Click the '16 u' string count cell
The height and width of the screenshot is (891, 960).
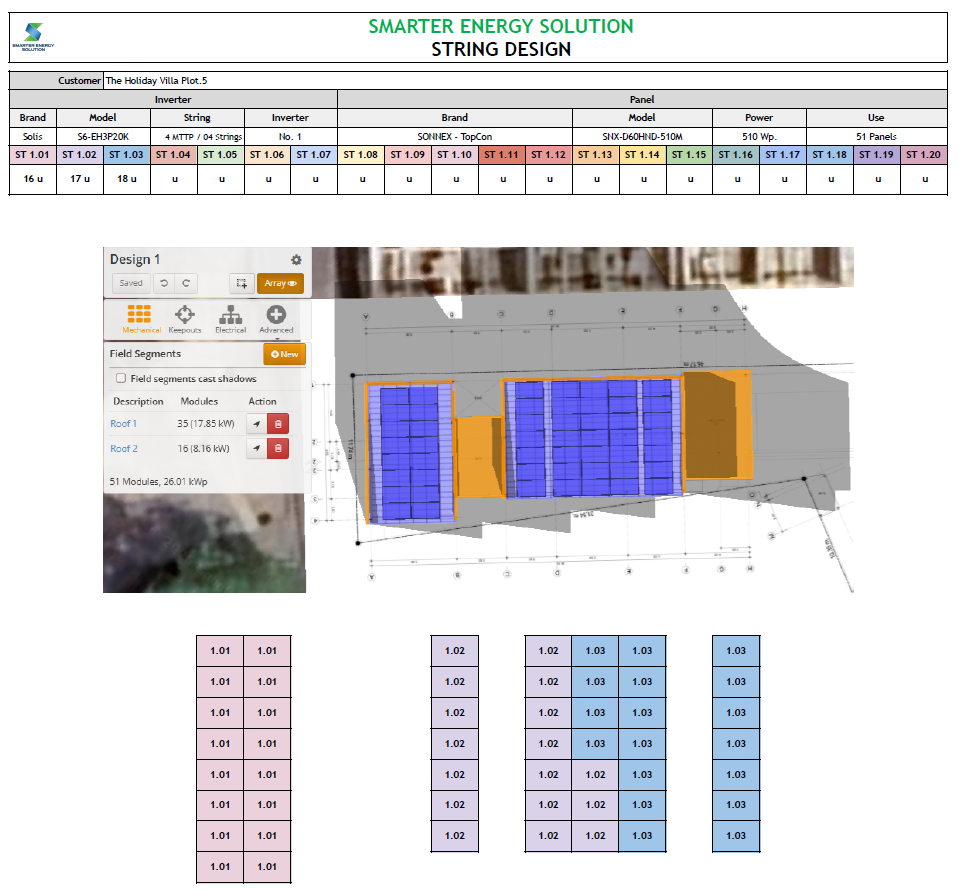(33, 179)
